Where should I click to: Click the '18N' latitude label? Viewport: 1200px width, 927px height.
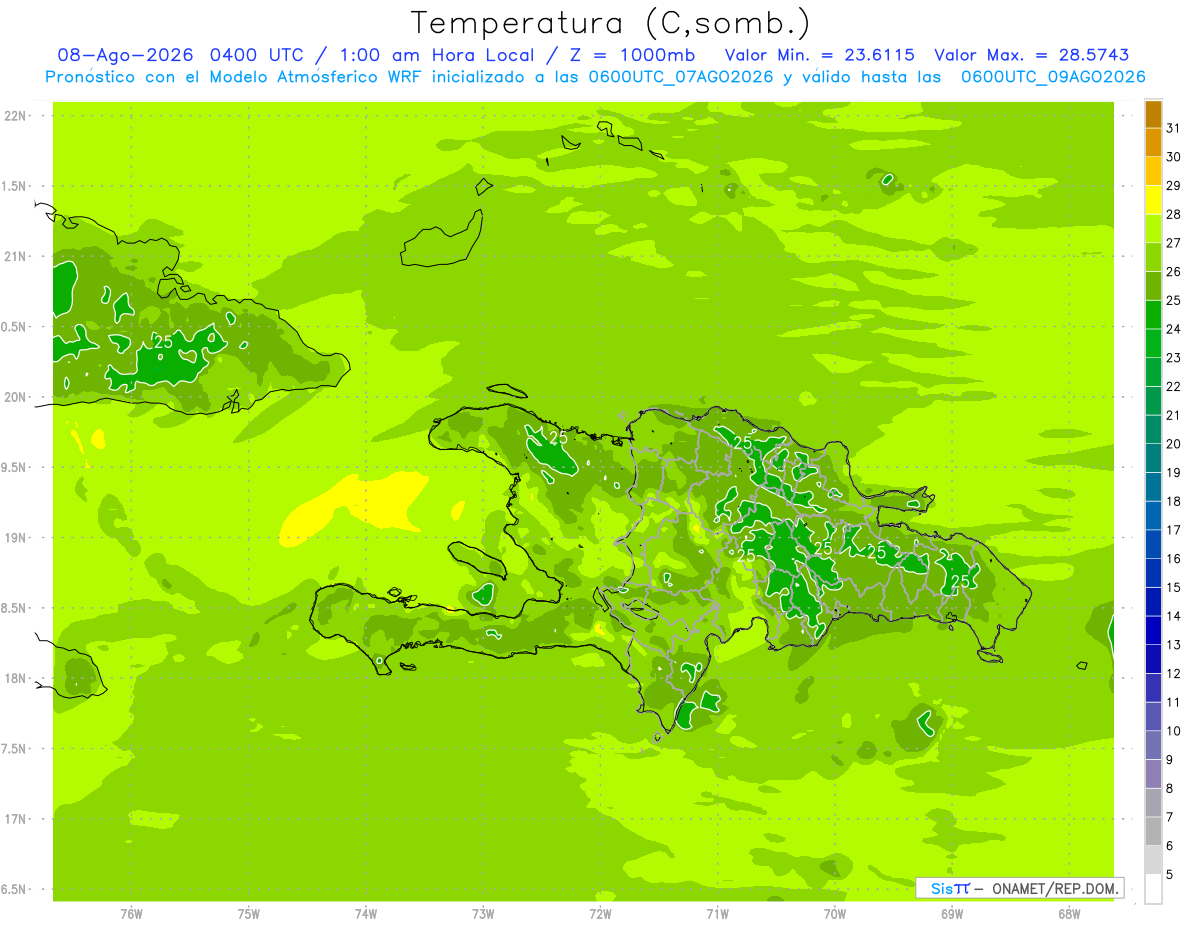coord(15,679)
